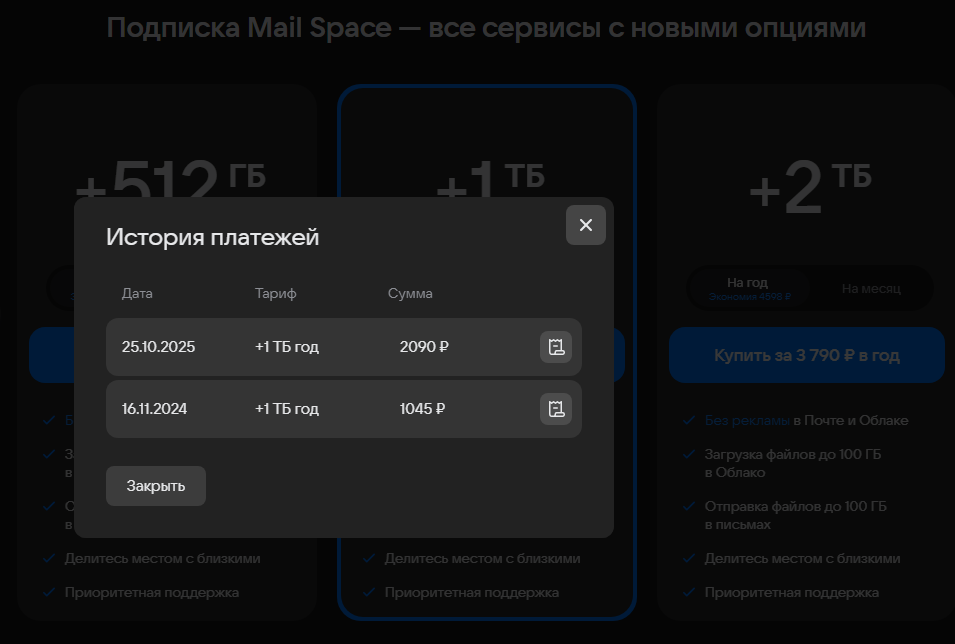Click Загрузка файлов до 100 ГБ in +2 ТБ plan

pyautogui.click(x=792, y=463)
